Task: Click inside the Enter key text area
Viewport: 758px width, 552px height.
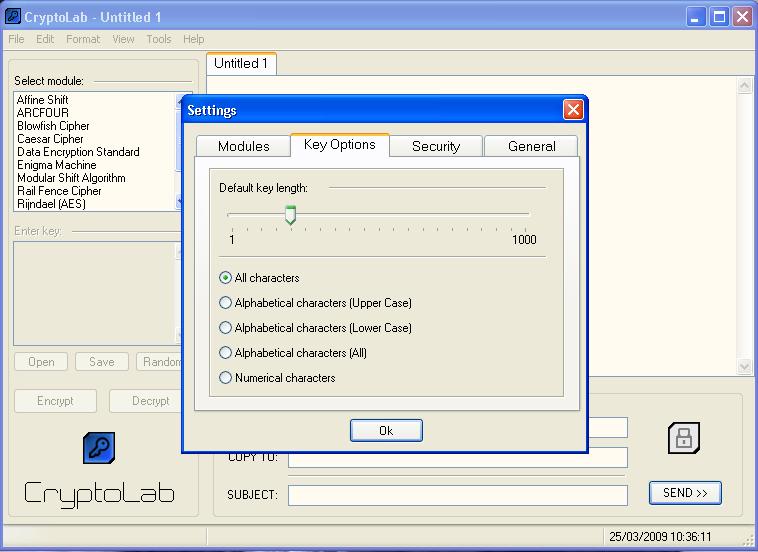Action: point(93,293)
